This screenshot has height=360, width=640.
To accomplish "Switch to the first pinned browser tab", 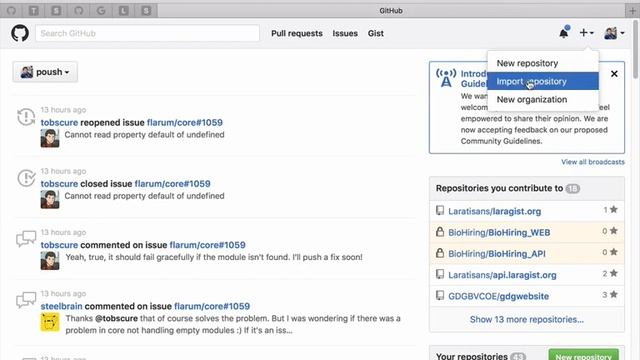I will (11, 11).
